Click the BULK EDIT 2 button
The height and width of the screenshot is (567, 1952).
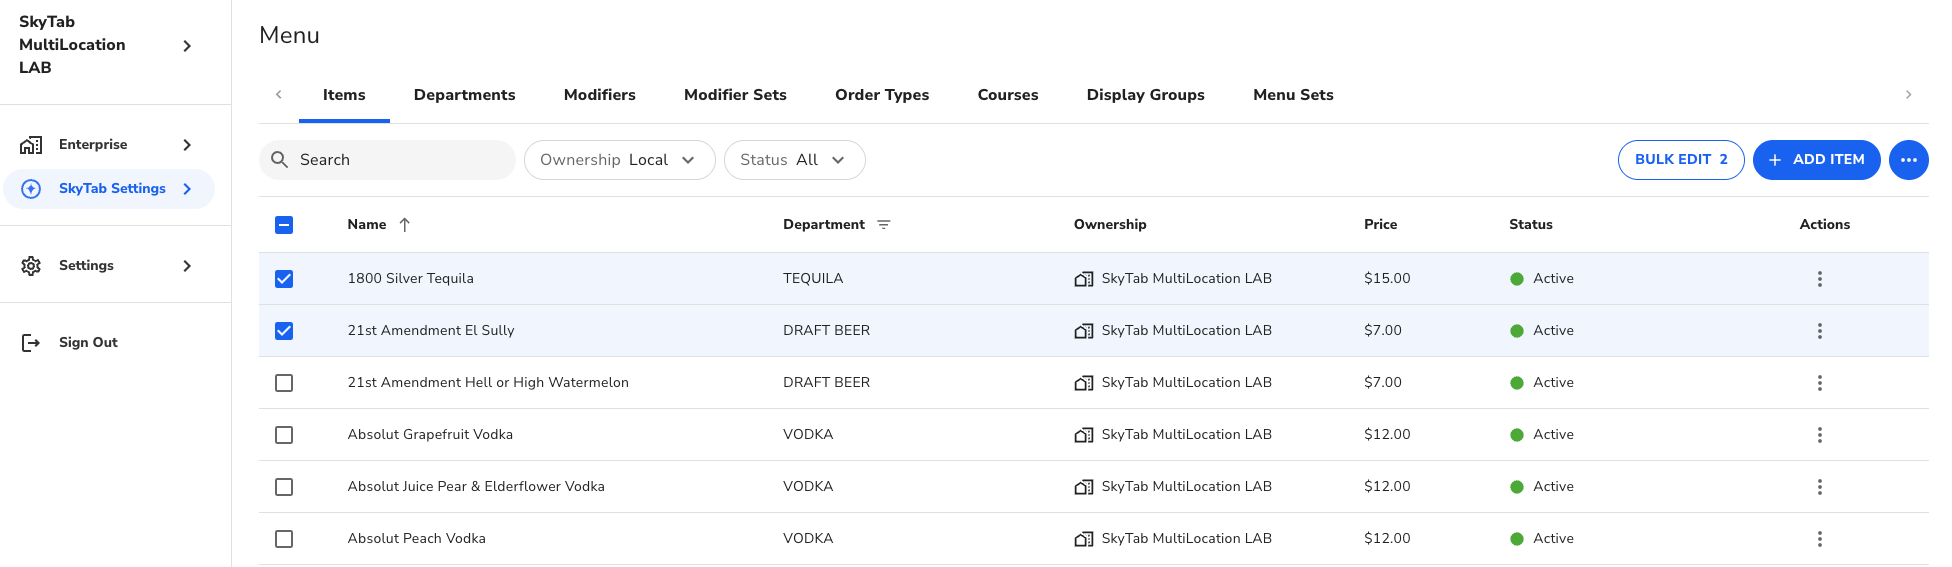pyautogui.click(x=1680, y=160)
